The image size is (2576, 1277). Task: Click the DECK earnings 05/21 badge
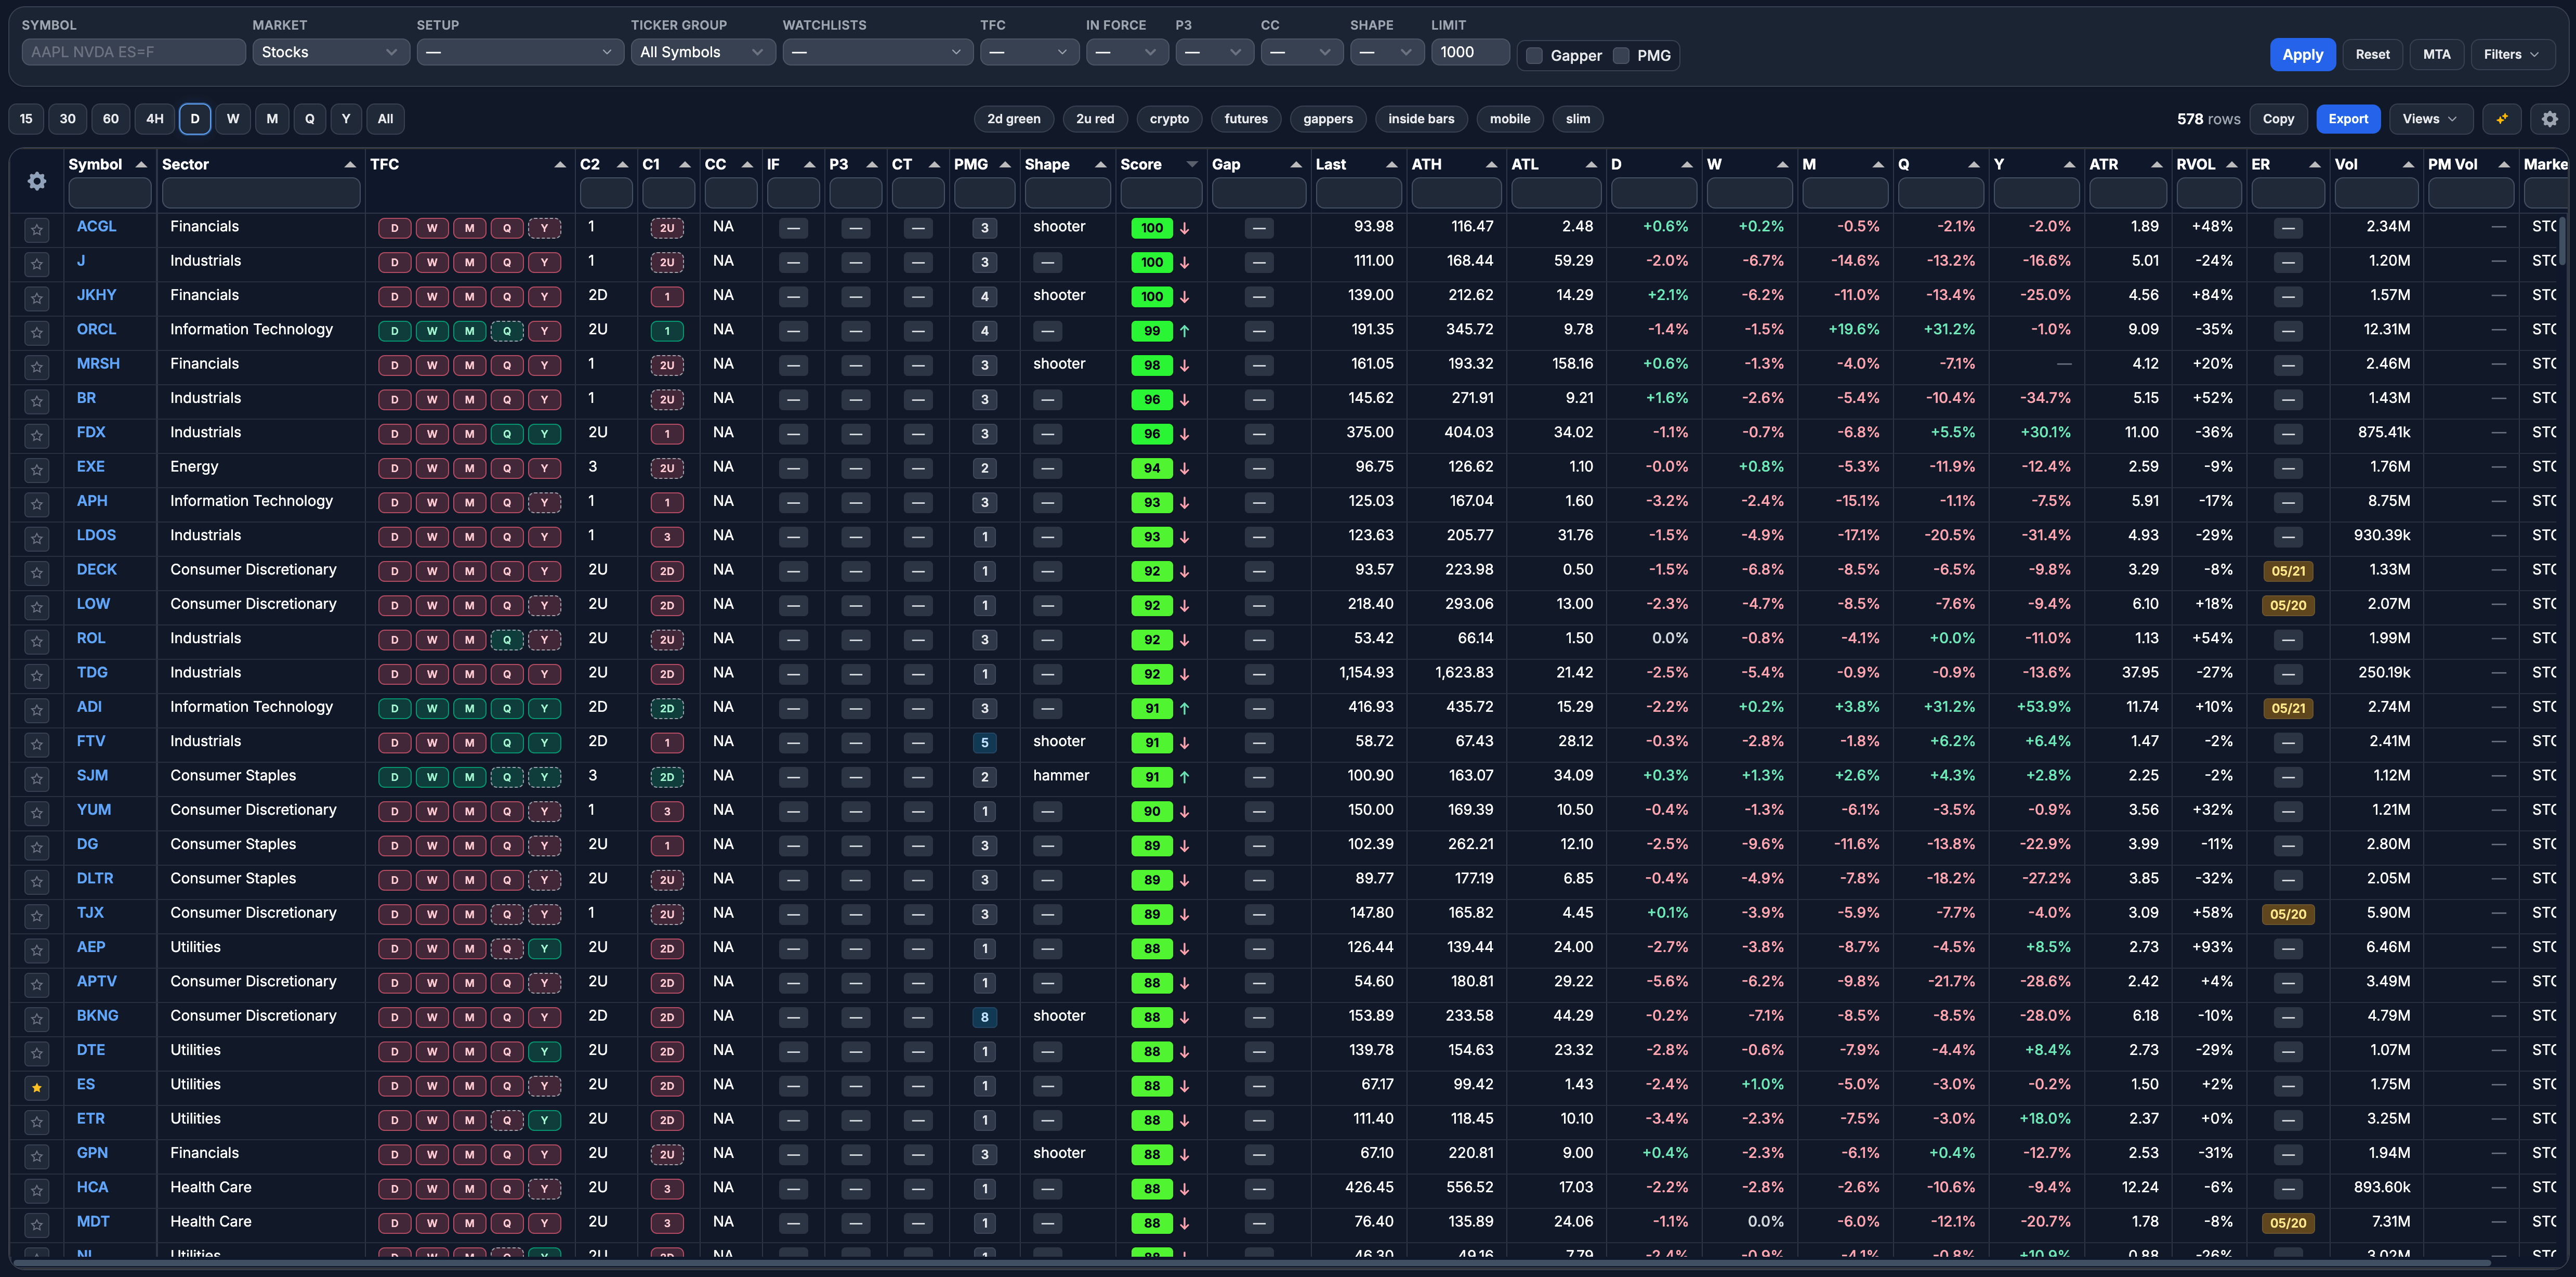coord(2287,572)
